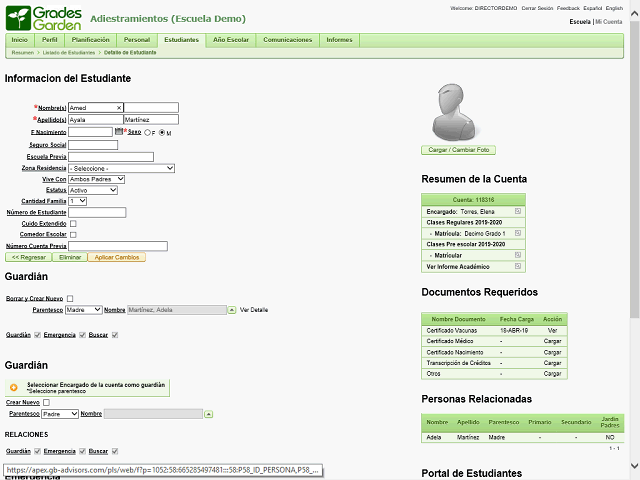Enable the Comedor Escolar checkbox
The width and height of the screenshot is (640, 480).
73,234
